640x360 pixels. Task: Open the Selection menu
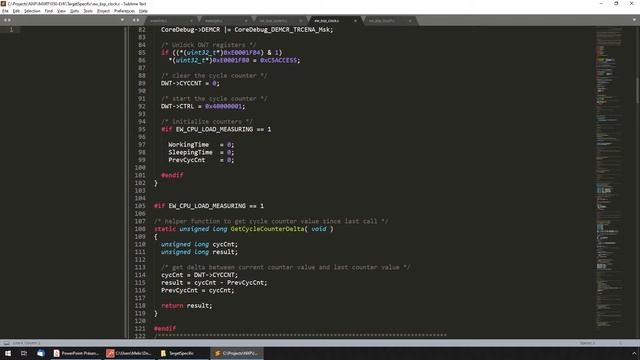click(x=32, y=11)
